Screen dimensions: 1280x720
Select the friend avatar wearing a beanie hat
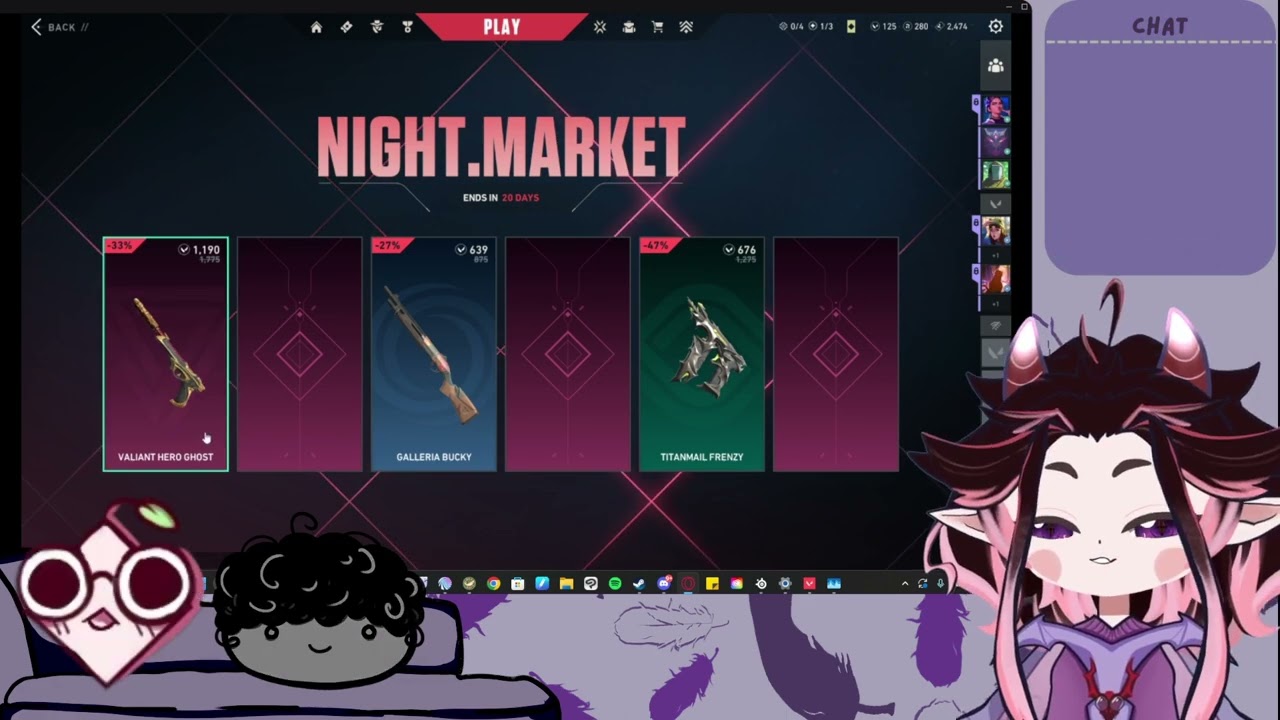point(995,231)
